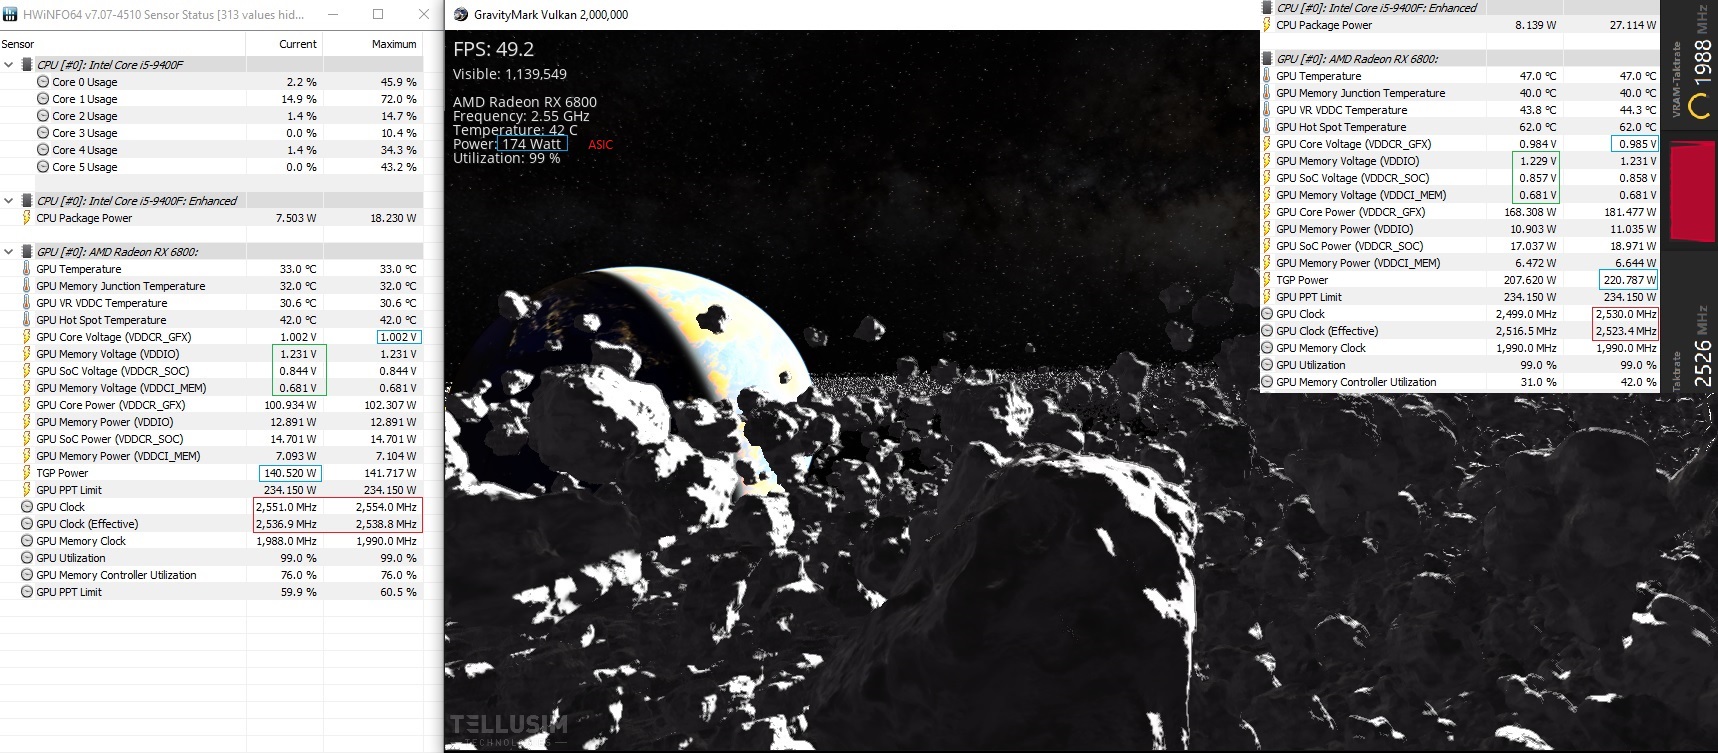Click the GravityMark app icon in title bar
Image resolution: width=1718 pixels, height=753 pixels.
(461, 14)
